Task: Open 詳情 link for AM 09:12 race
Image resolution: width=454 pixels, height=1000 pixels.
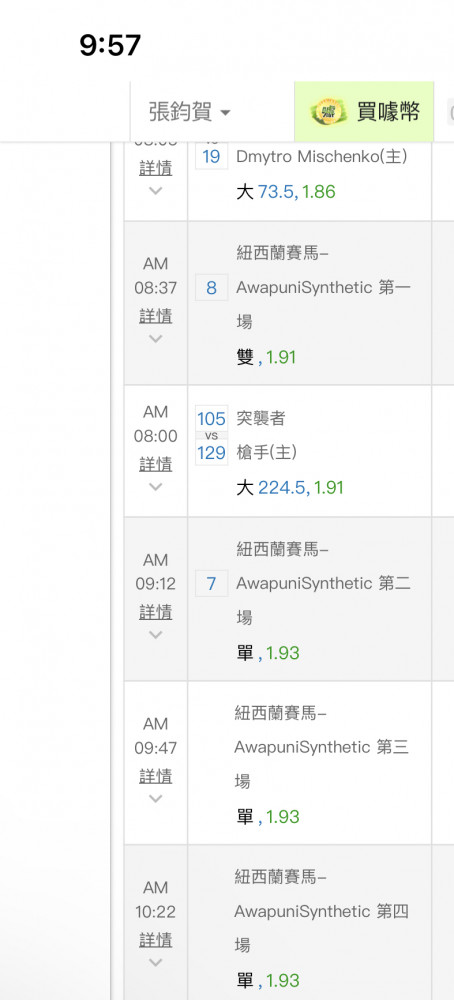Action: (156, 612)
